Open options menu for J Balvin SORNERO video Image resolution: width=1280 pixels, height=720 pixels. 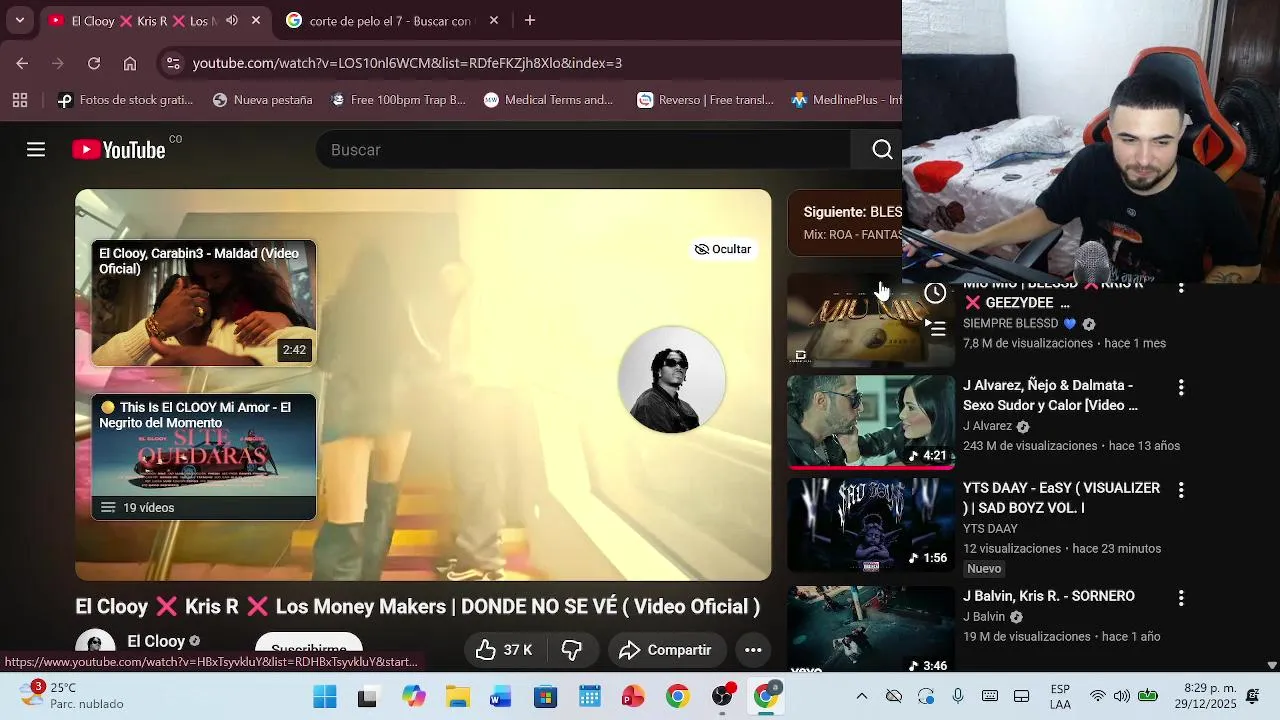[1181, 598]
